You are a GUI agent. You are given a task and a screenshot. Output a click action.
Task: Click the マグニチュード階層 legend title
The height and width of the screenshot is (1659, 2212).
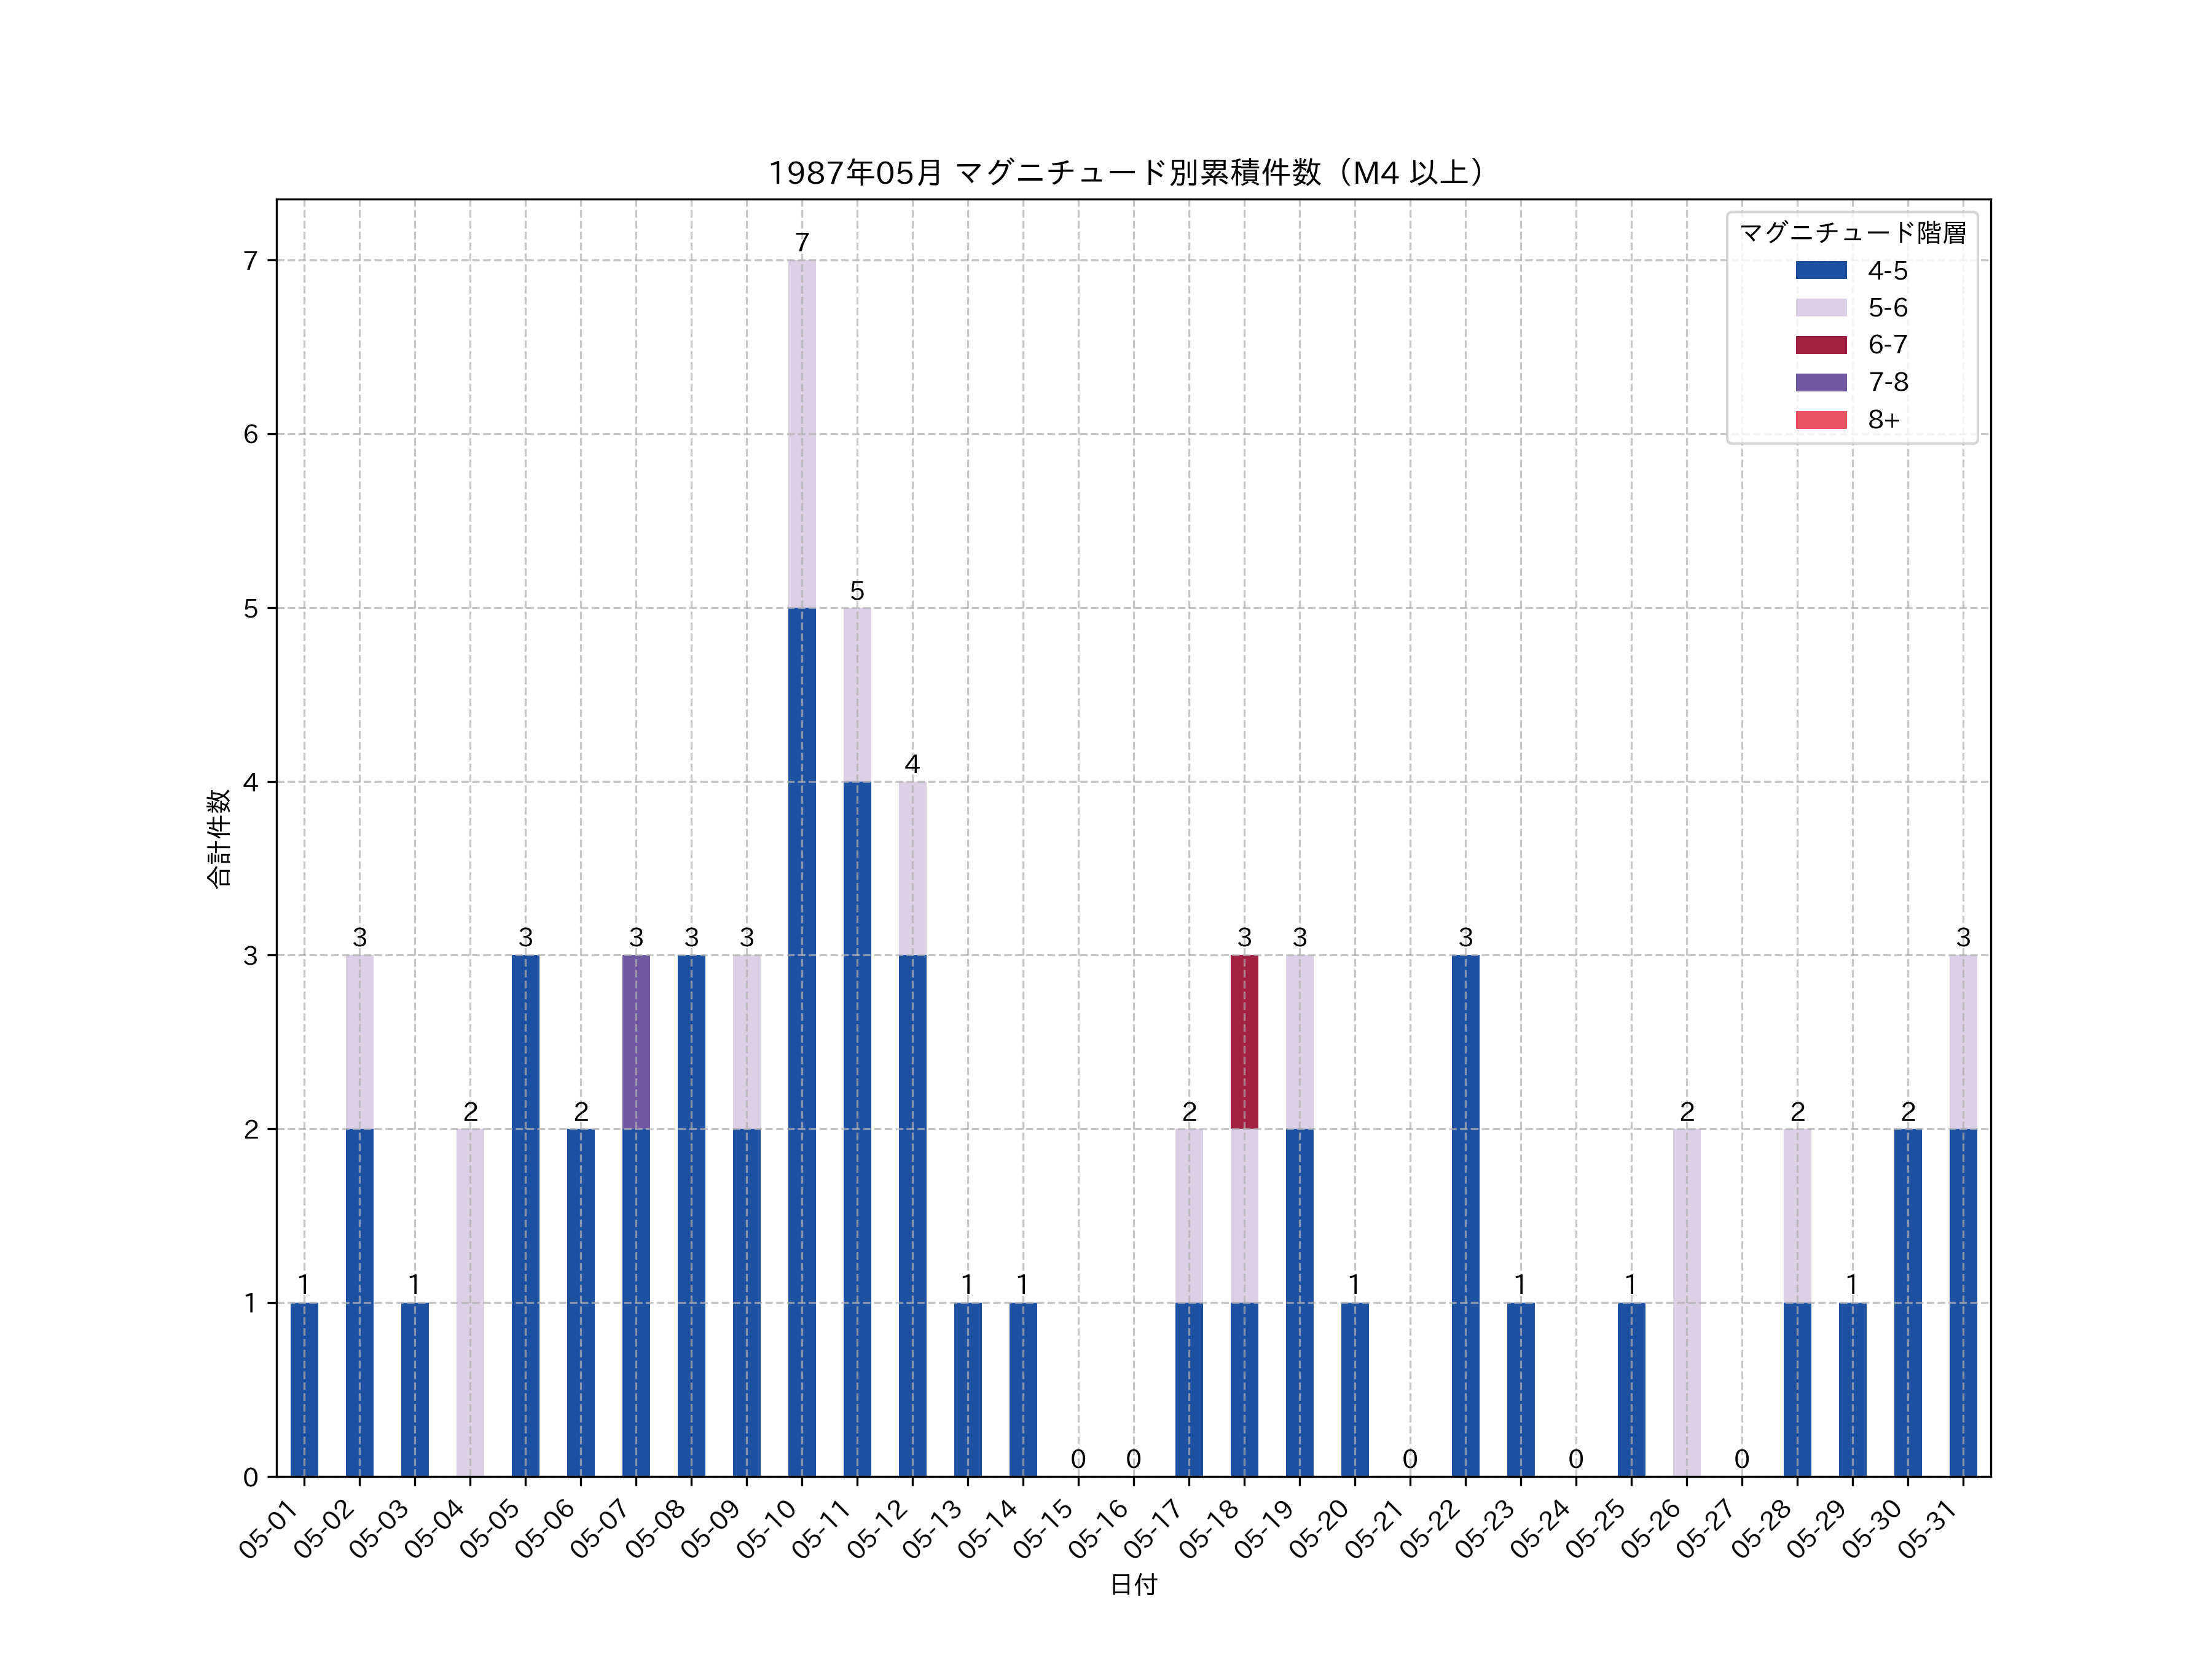click(1852, 233)
